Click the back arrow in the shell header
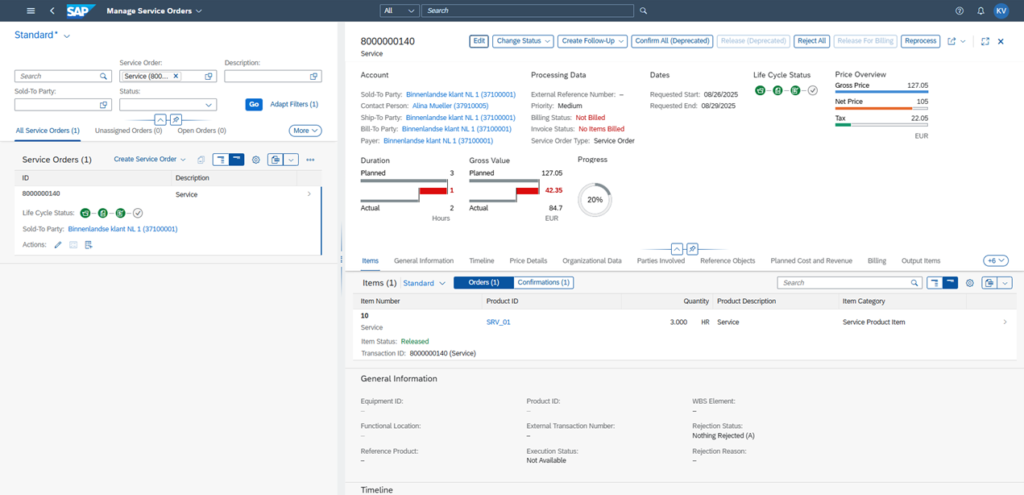 [51, 10]
